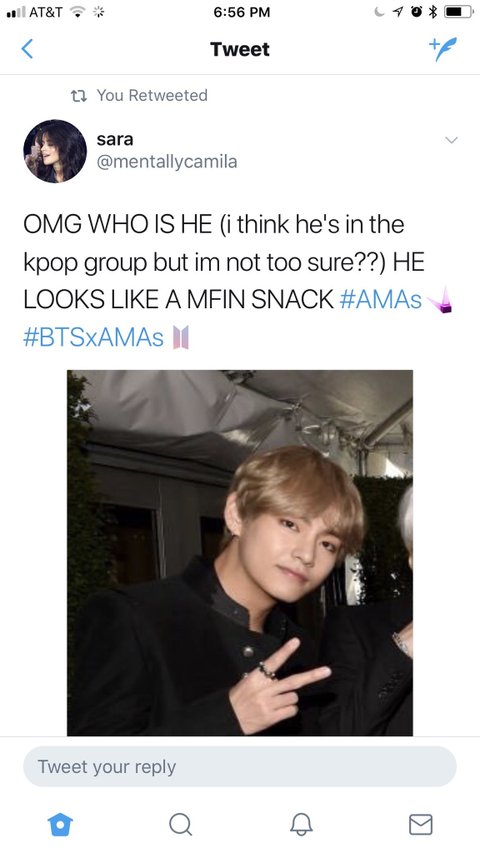
Task: Click the You Retweeted label
Action: point(152,95)
